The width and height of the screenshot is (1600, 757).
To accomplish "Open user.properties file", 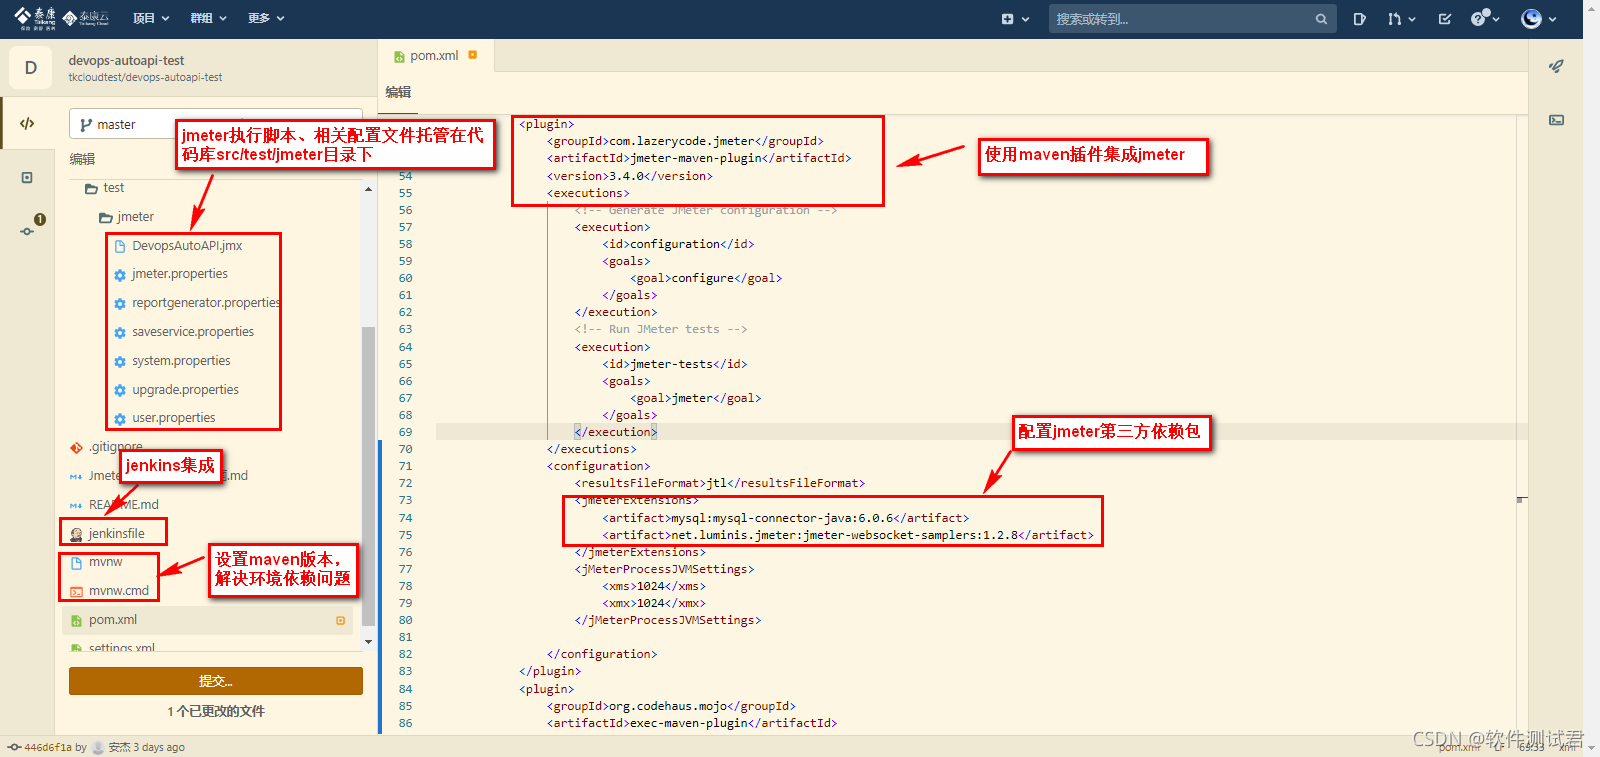I will [x=173, y=418].
